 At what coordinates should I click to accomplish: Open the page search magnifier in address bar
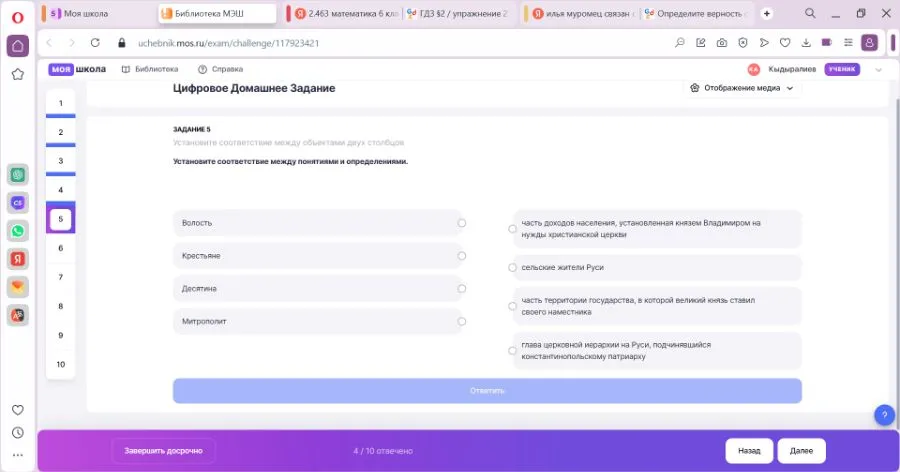click(x=680, y=42)
